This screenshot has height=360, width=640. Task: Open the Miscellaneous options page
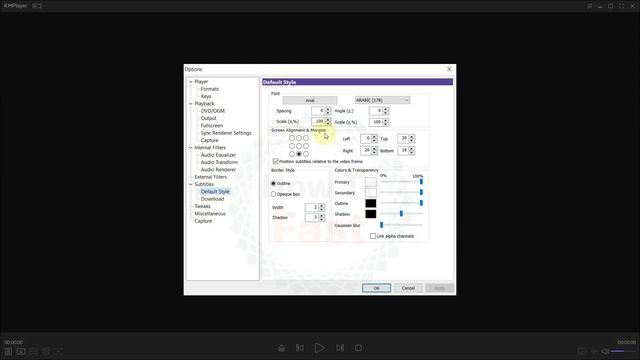pyautogui.click(x=210, y=214)
